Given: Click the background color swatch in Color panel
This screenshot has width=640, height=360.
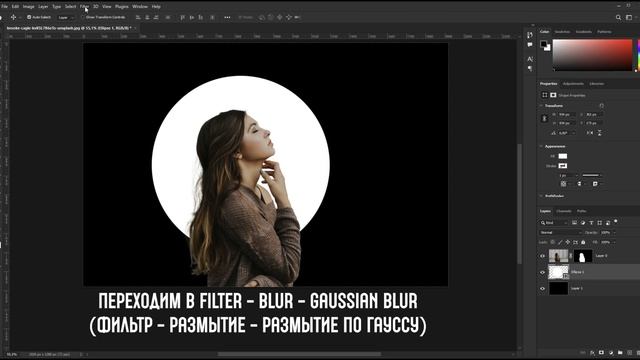Looking at the screenshot, I should click(548, 48).
